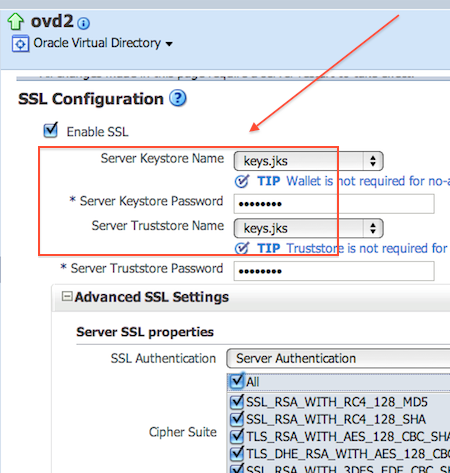Click the TIP icon under Server Keystore Name

pos(242,181)
